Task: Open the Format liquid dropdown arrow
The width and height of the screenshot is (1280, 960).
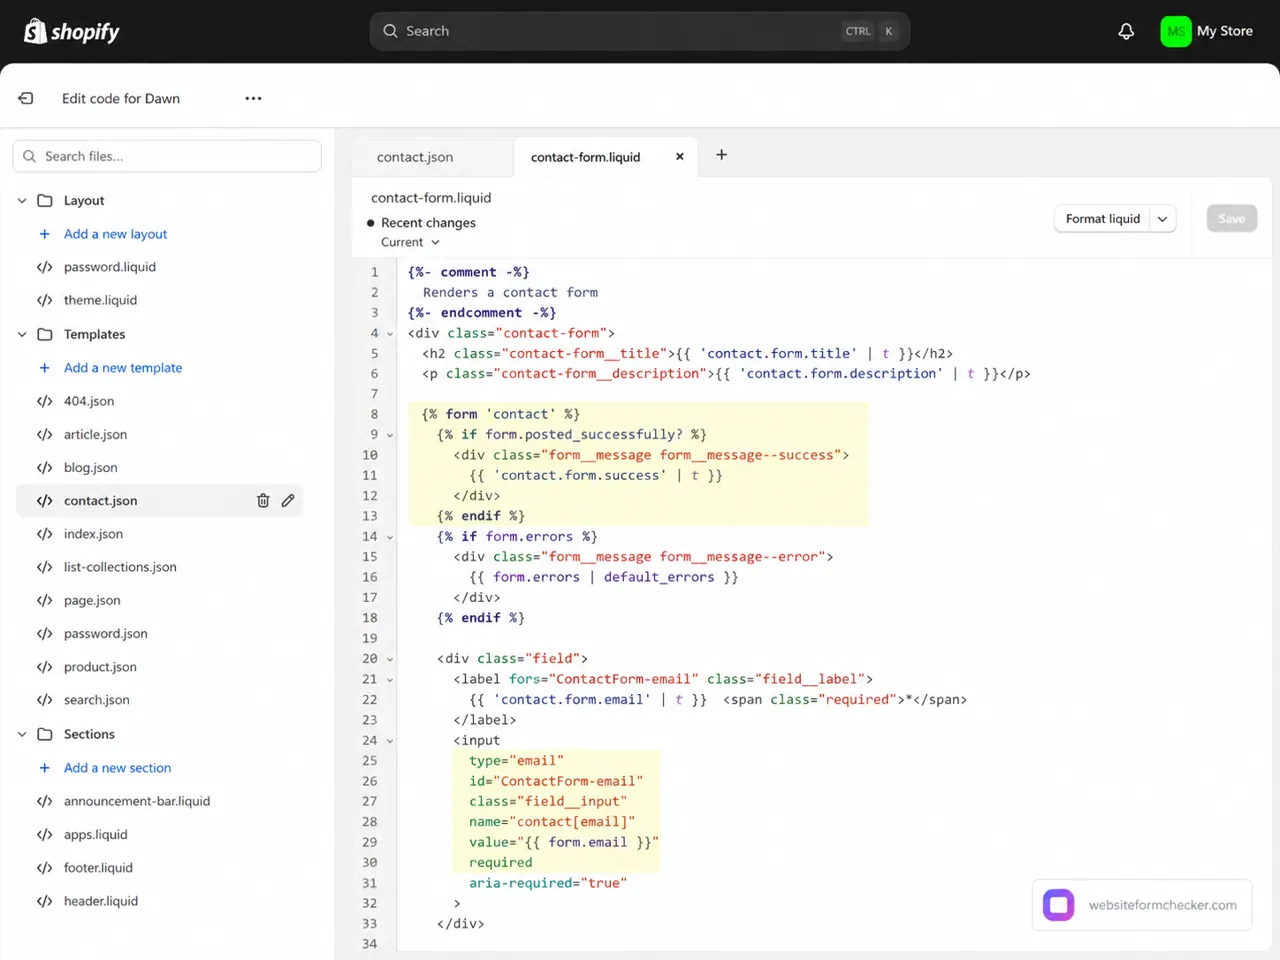Action: [1162, 219]
